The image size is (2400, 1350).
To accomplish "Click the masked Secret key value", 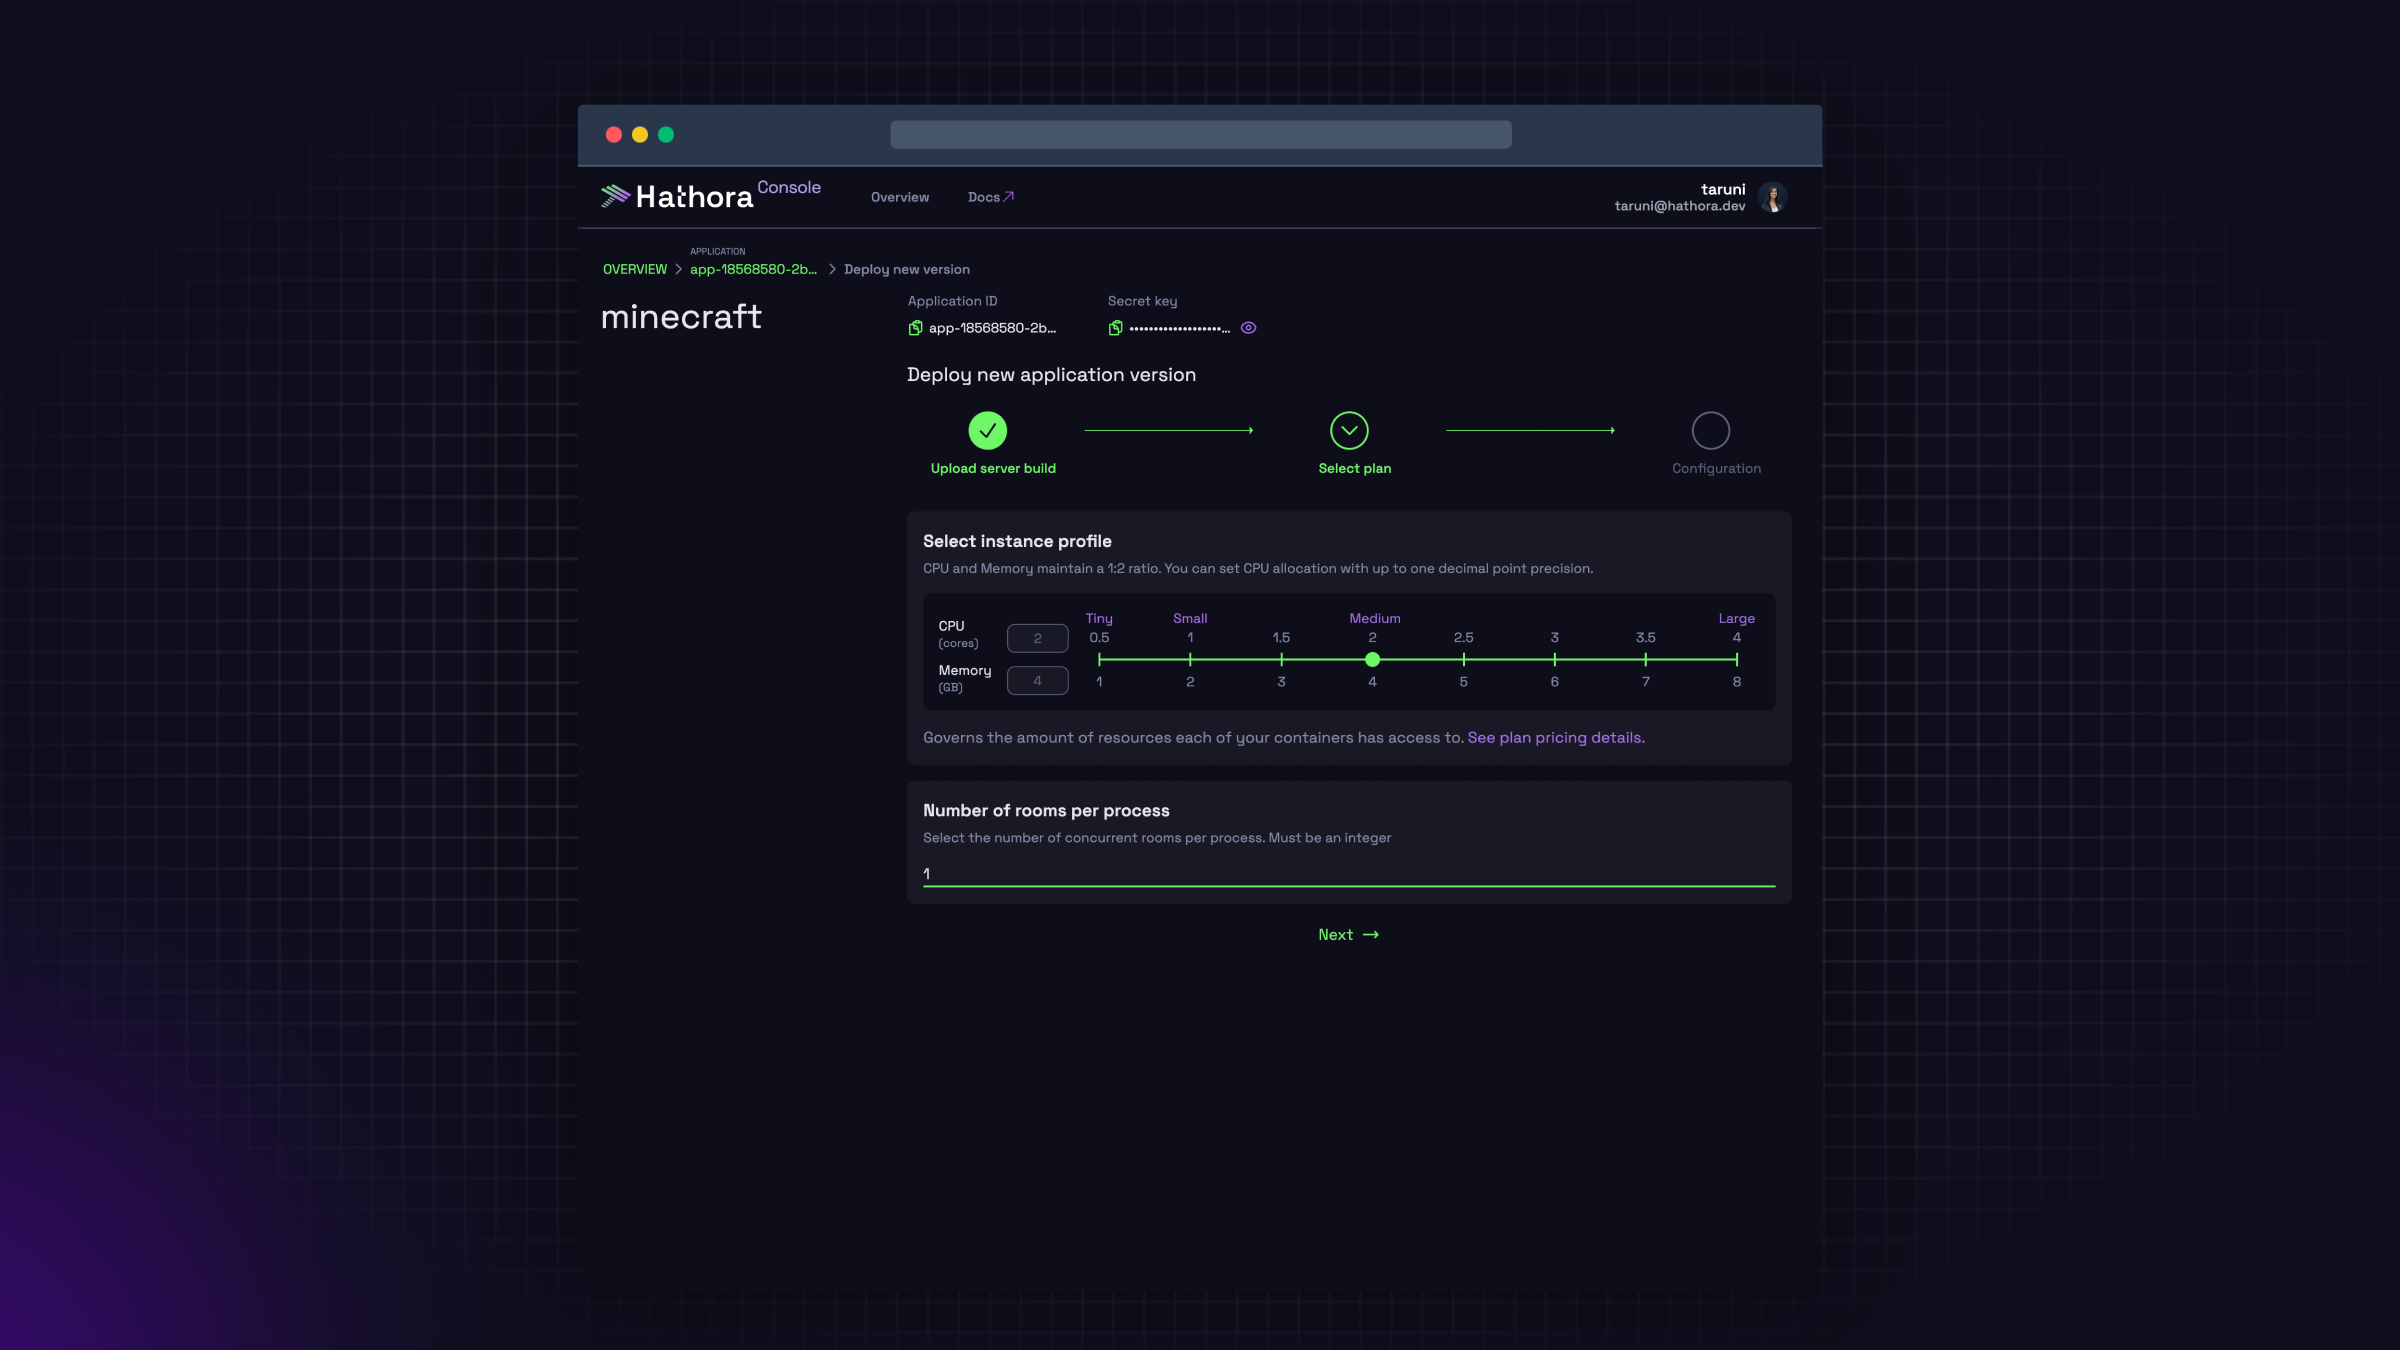I will click(x=1180, y=328).
